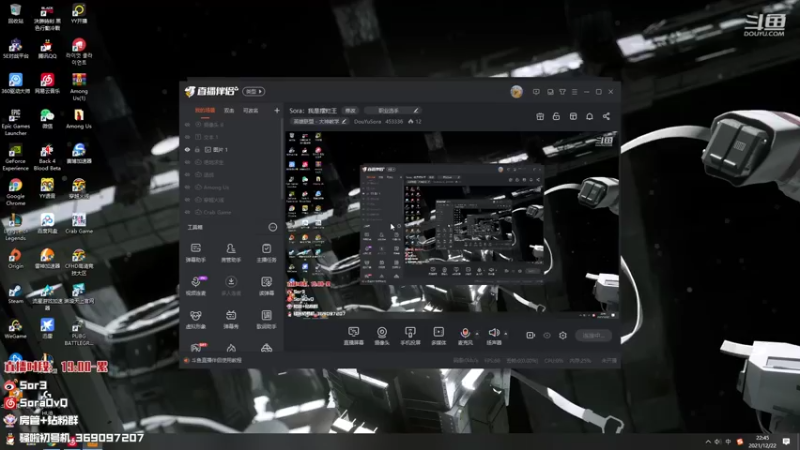This screenshot has height=450, width=800.
Task: Click the 修改 button beside the stream title
Action: click(x=350, y=110)
